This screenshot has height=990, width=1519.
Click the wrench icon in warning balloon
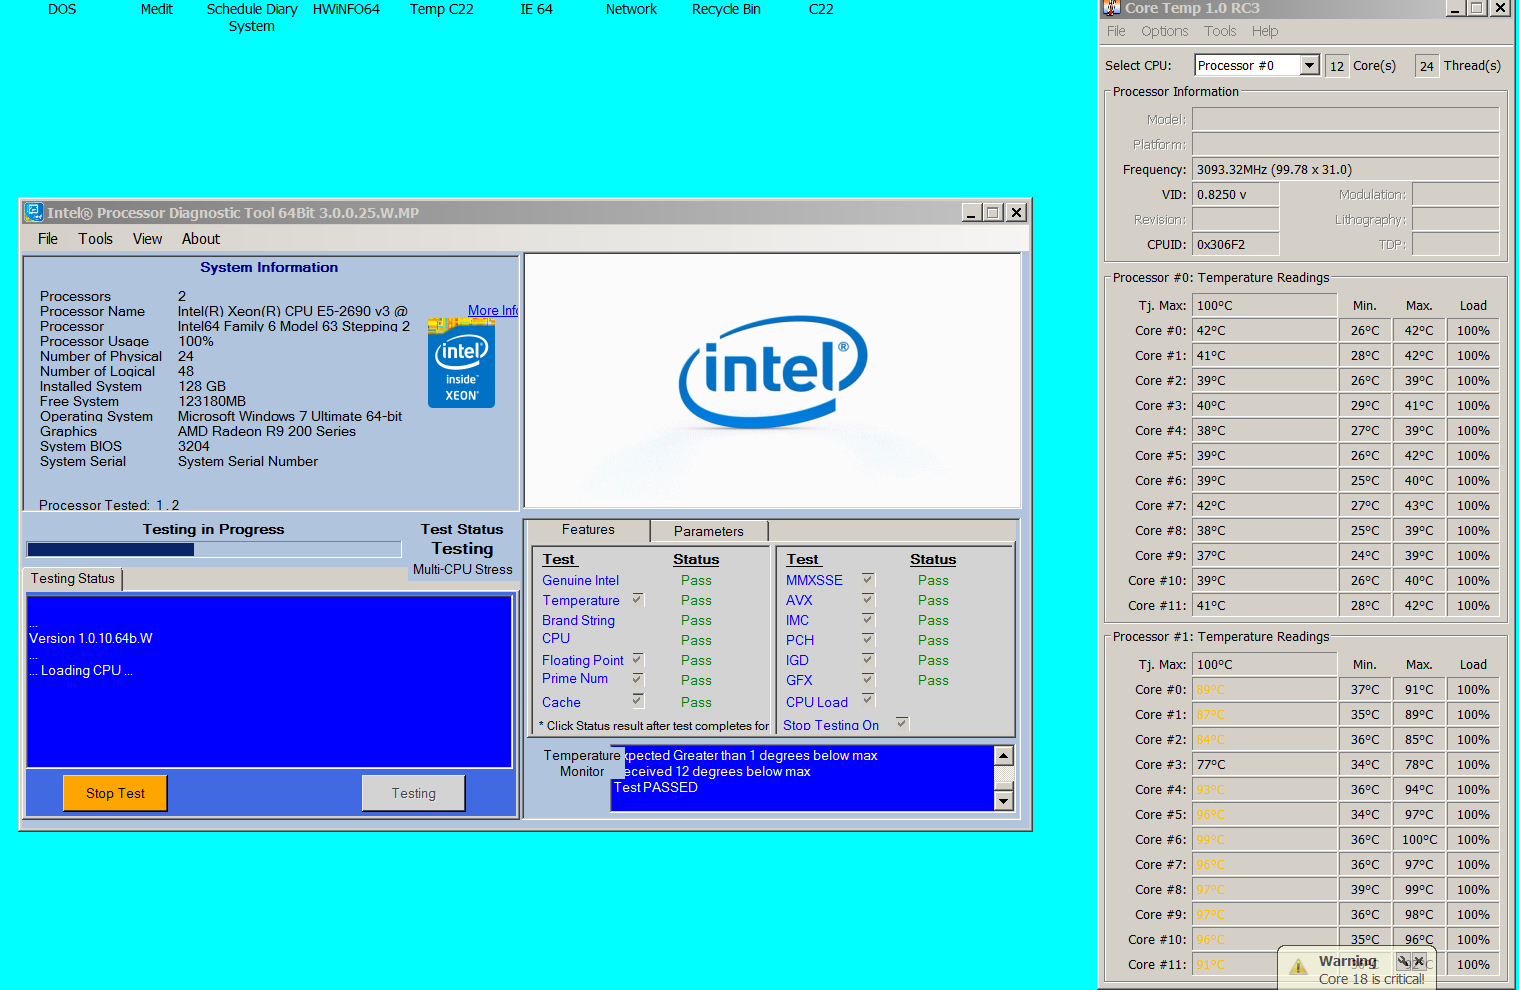pos(1403,961)
